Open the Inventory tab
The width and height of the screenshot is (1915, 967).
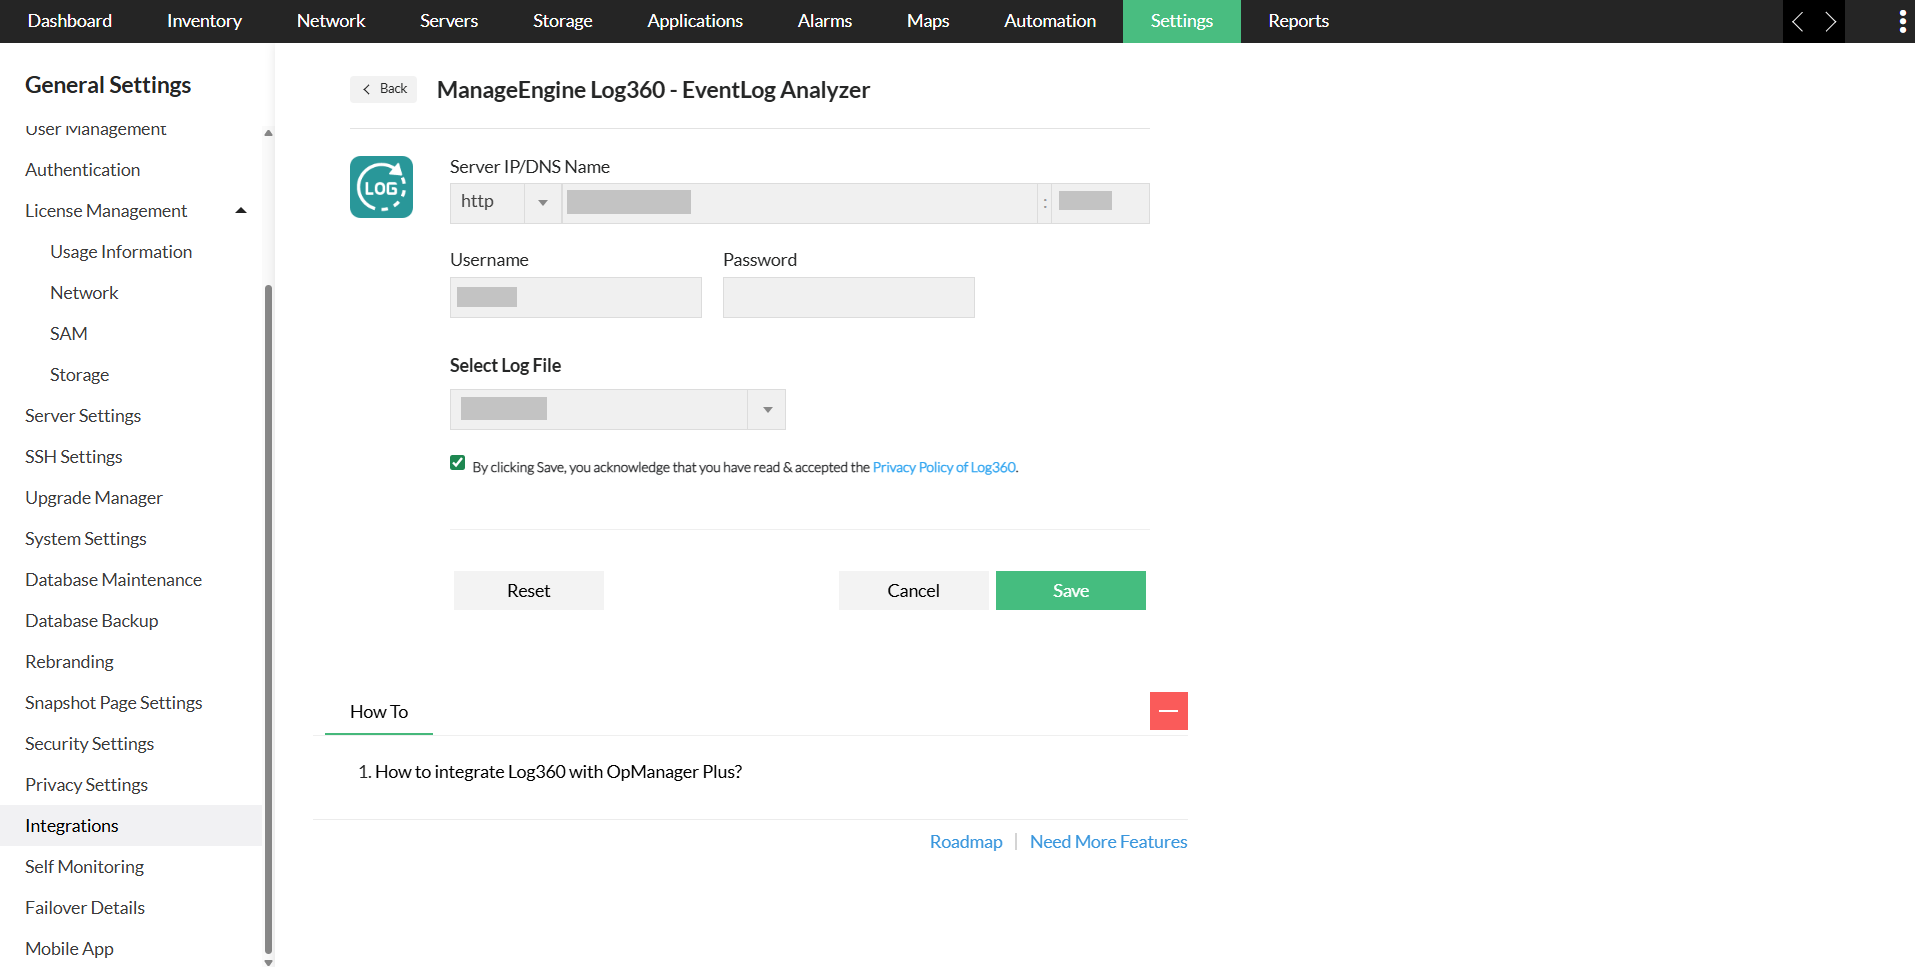[204, 21]
